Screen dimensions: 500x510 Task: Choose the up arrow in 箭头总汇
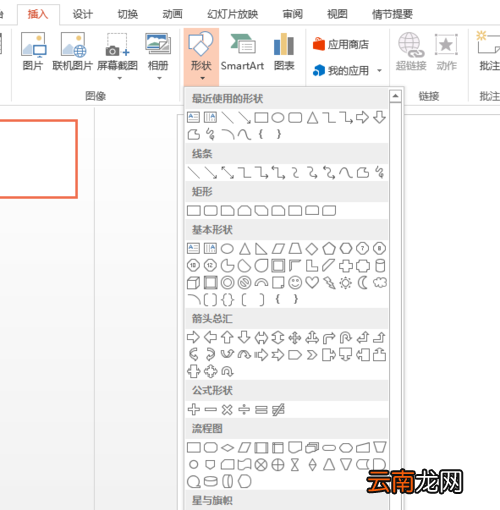(x=227, y=337)
